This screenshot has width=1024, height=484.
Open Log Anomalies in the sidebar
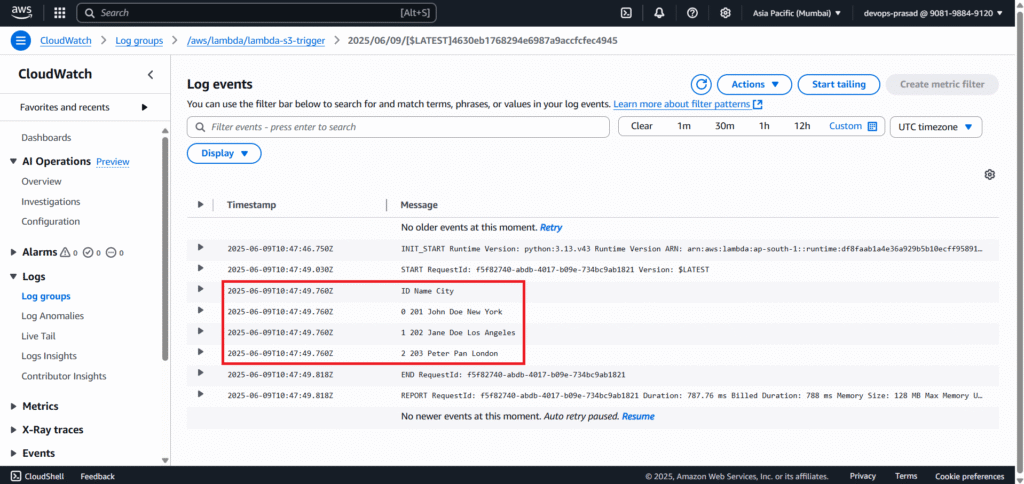coord(52,316)
